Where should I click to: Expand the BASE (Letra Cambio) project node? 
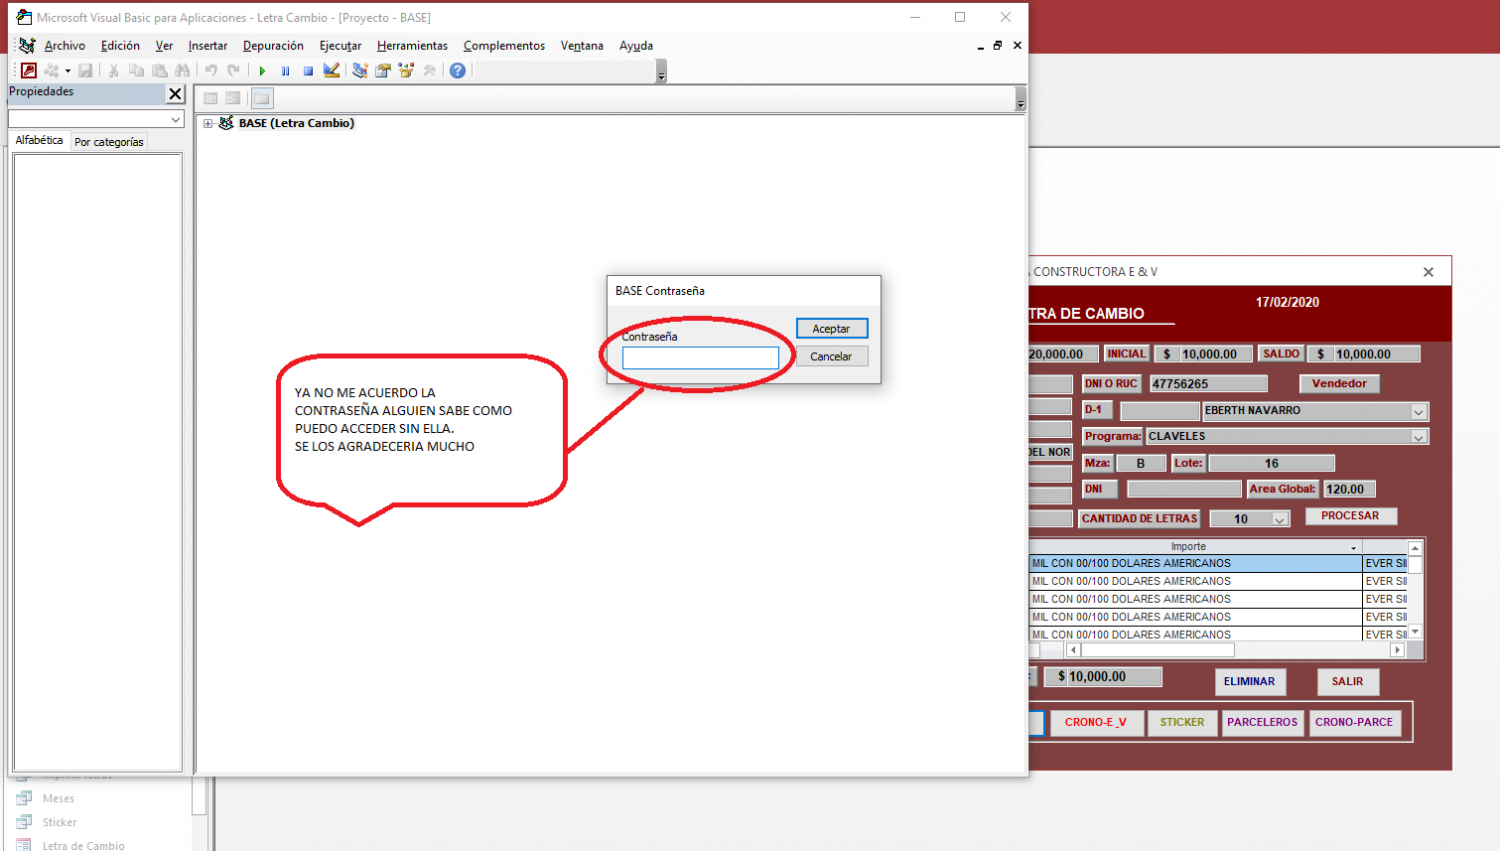(x=208, y=124)
